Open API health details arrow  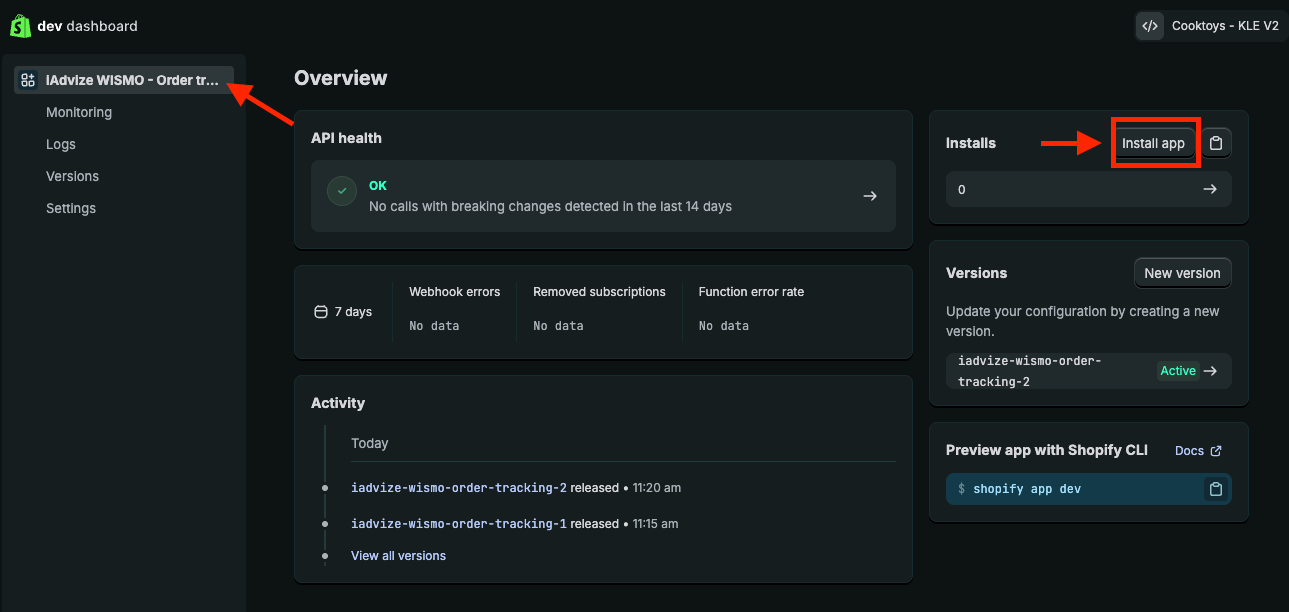[869, 196]
